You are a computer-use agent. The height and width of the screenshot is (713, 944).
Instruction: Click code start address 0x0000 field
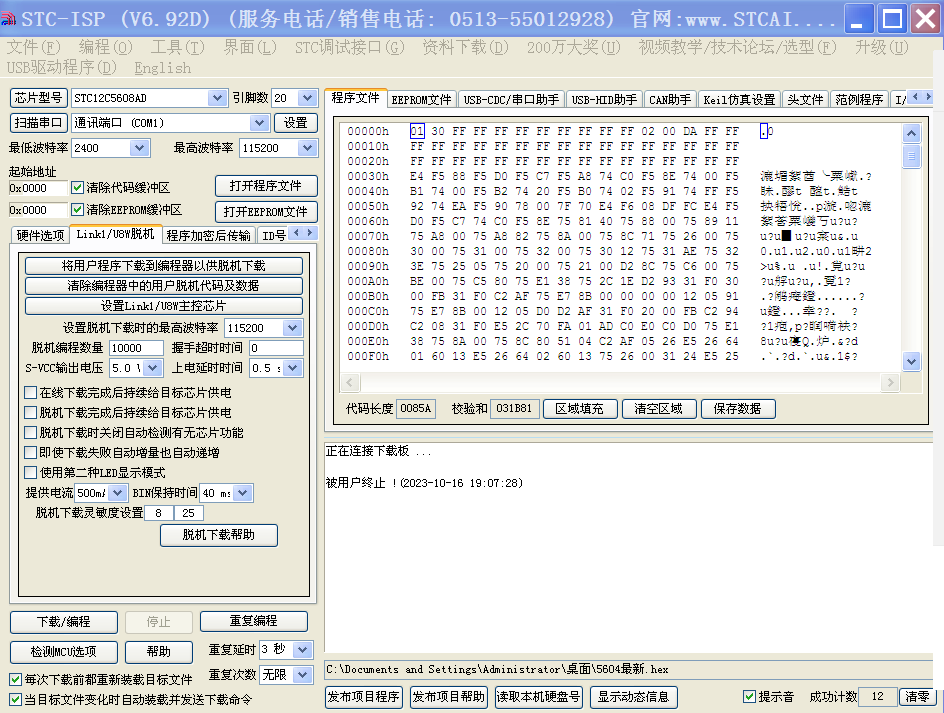coord(38,188)
